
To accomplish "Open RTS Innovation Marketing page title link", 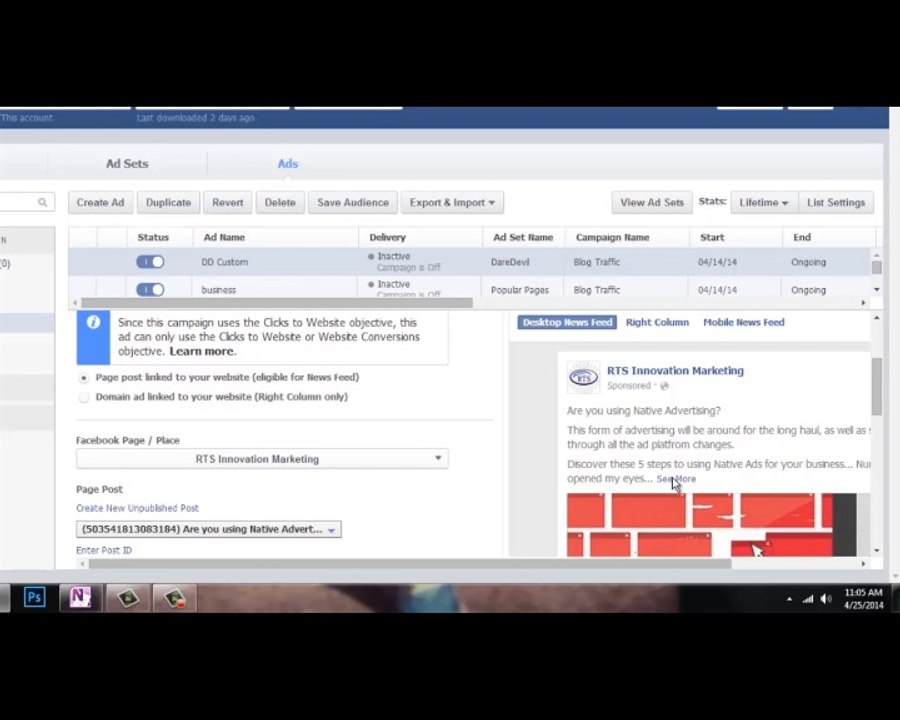I will [x=676, y=370].
